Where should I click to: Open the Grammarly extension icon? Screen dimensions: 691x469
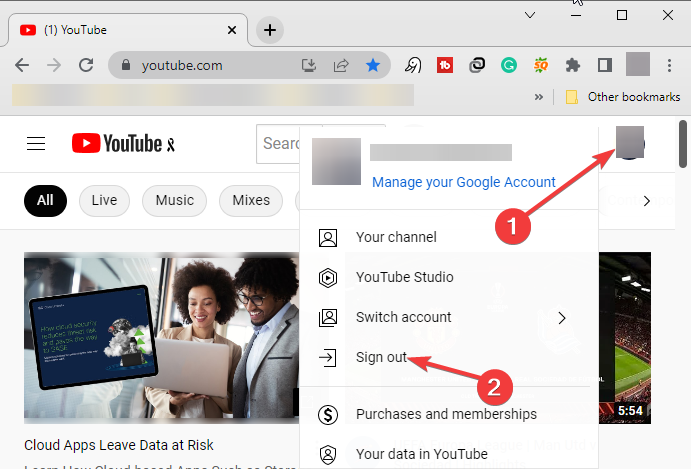coord(509,65)
